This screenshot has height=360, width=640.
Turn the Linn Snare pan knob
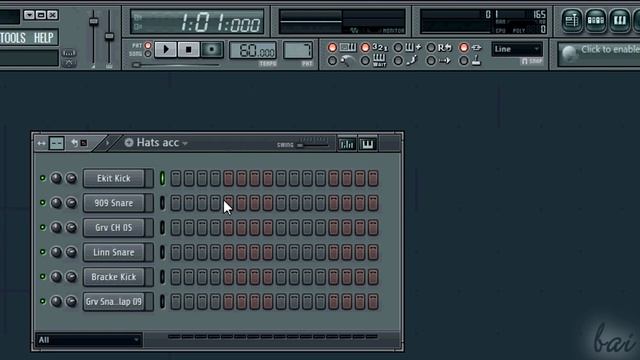(56, 252)
